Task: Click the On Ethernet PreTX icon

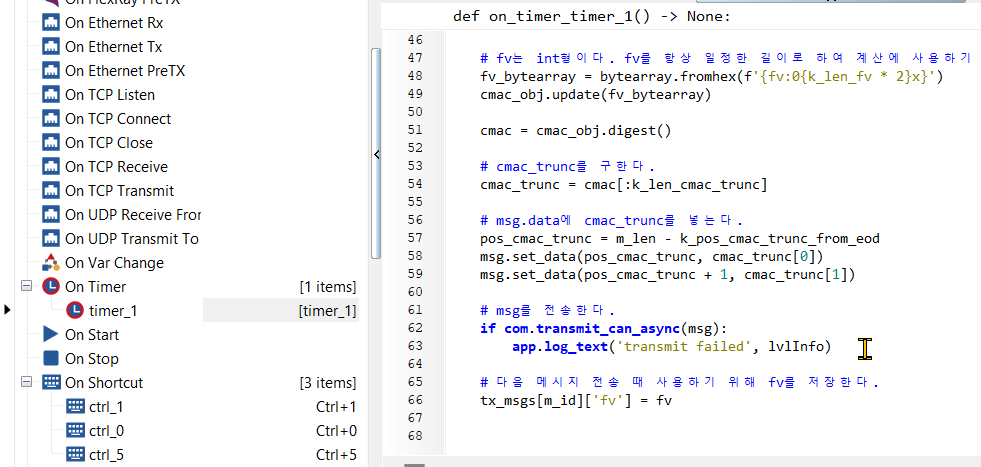Action: (x=51, y=71)
